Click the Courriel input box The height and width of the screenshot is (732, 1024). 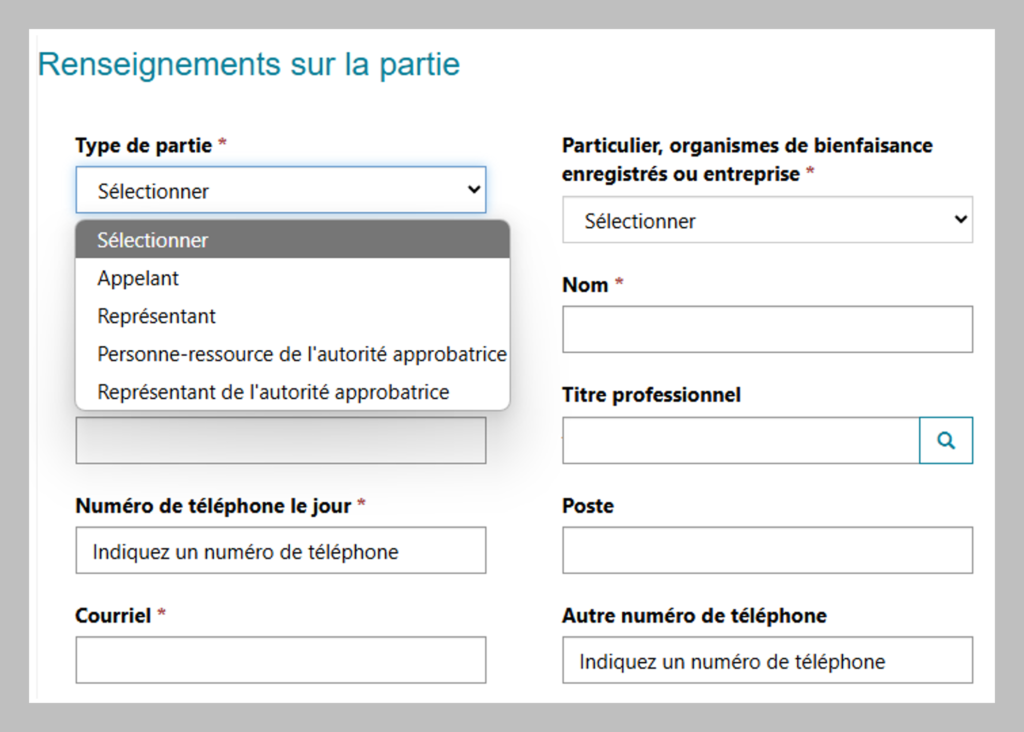[280, 660]
